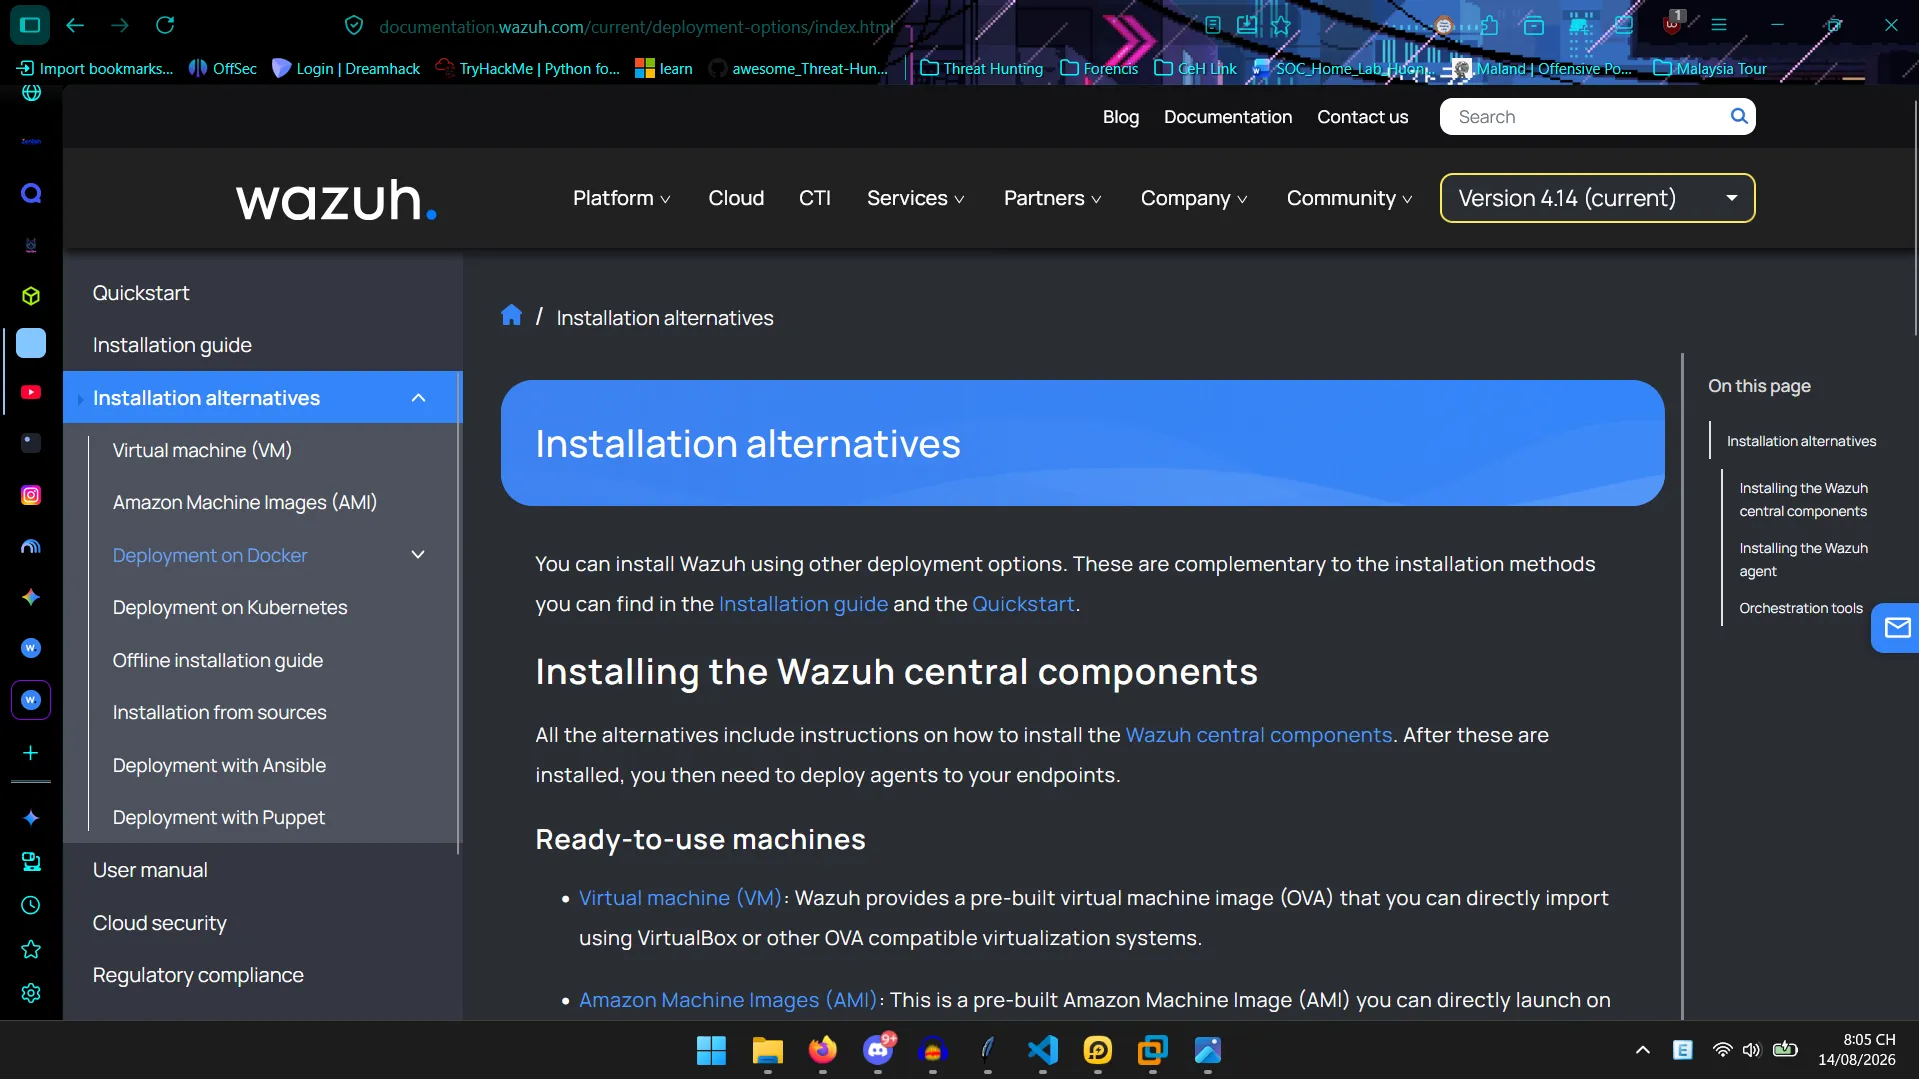Open settings gear icon in sidebar
The image size is (1919, 1079).
pos(31,993)
